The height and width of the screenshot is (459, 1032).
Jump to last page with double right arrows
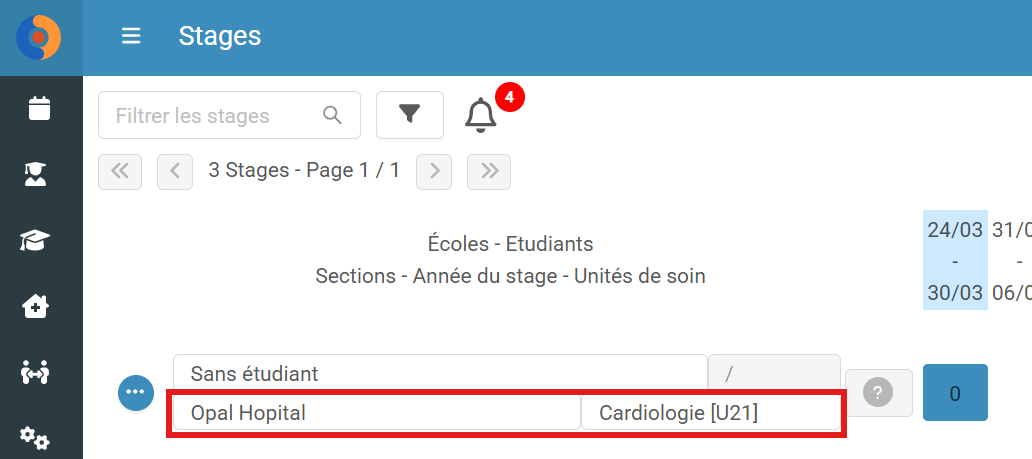point(489,171)
